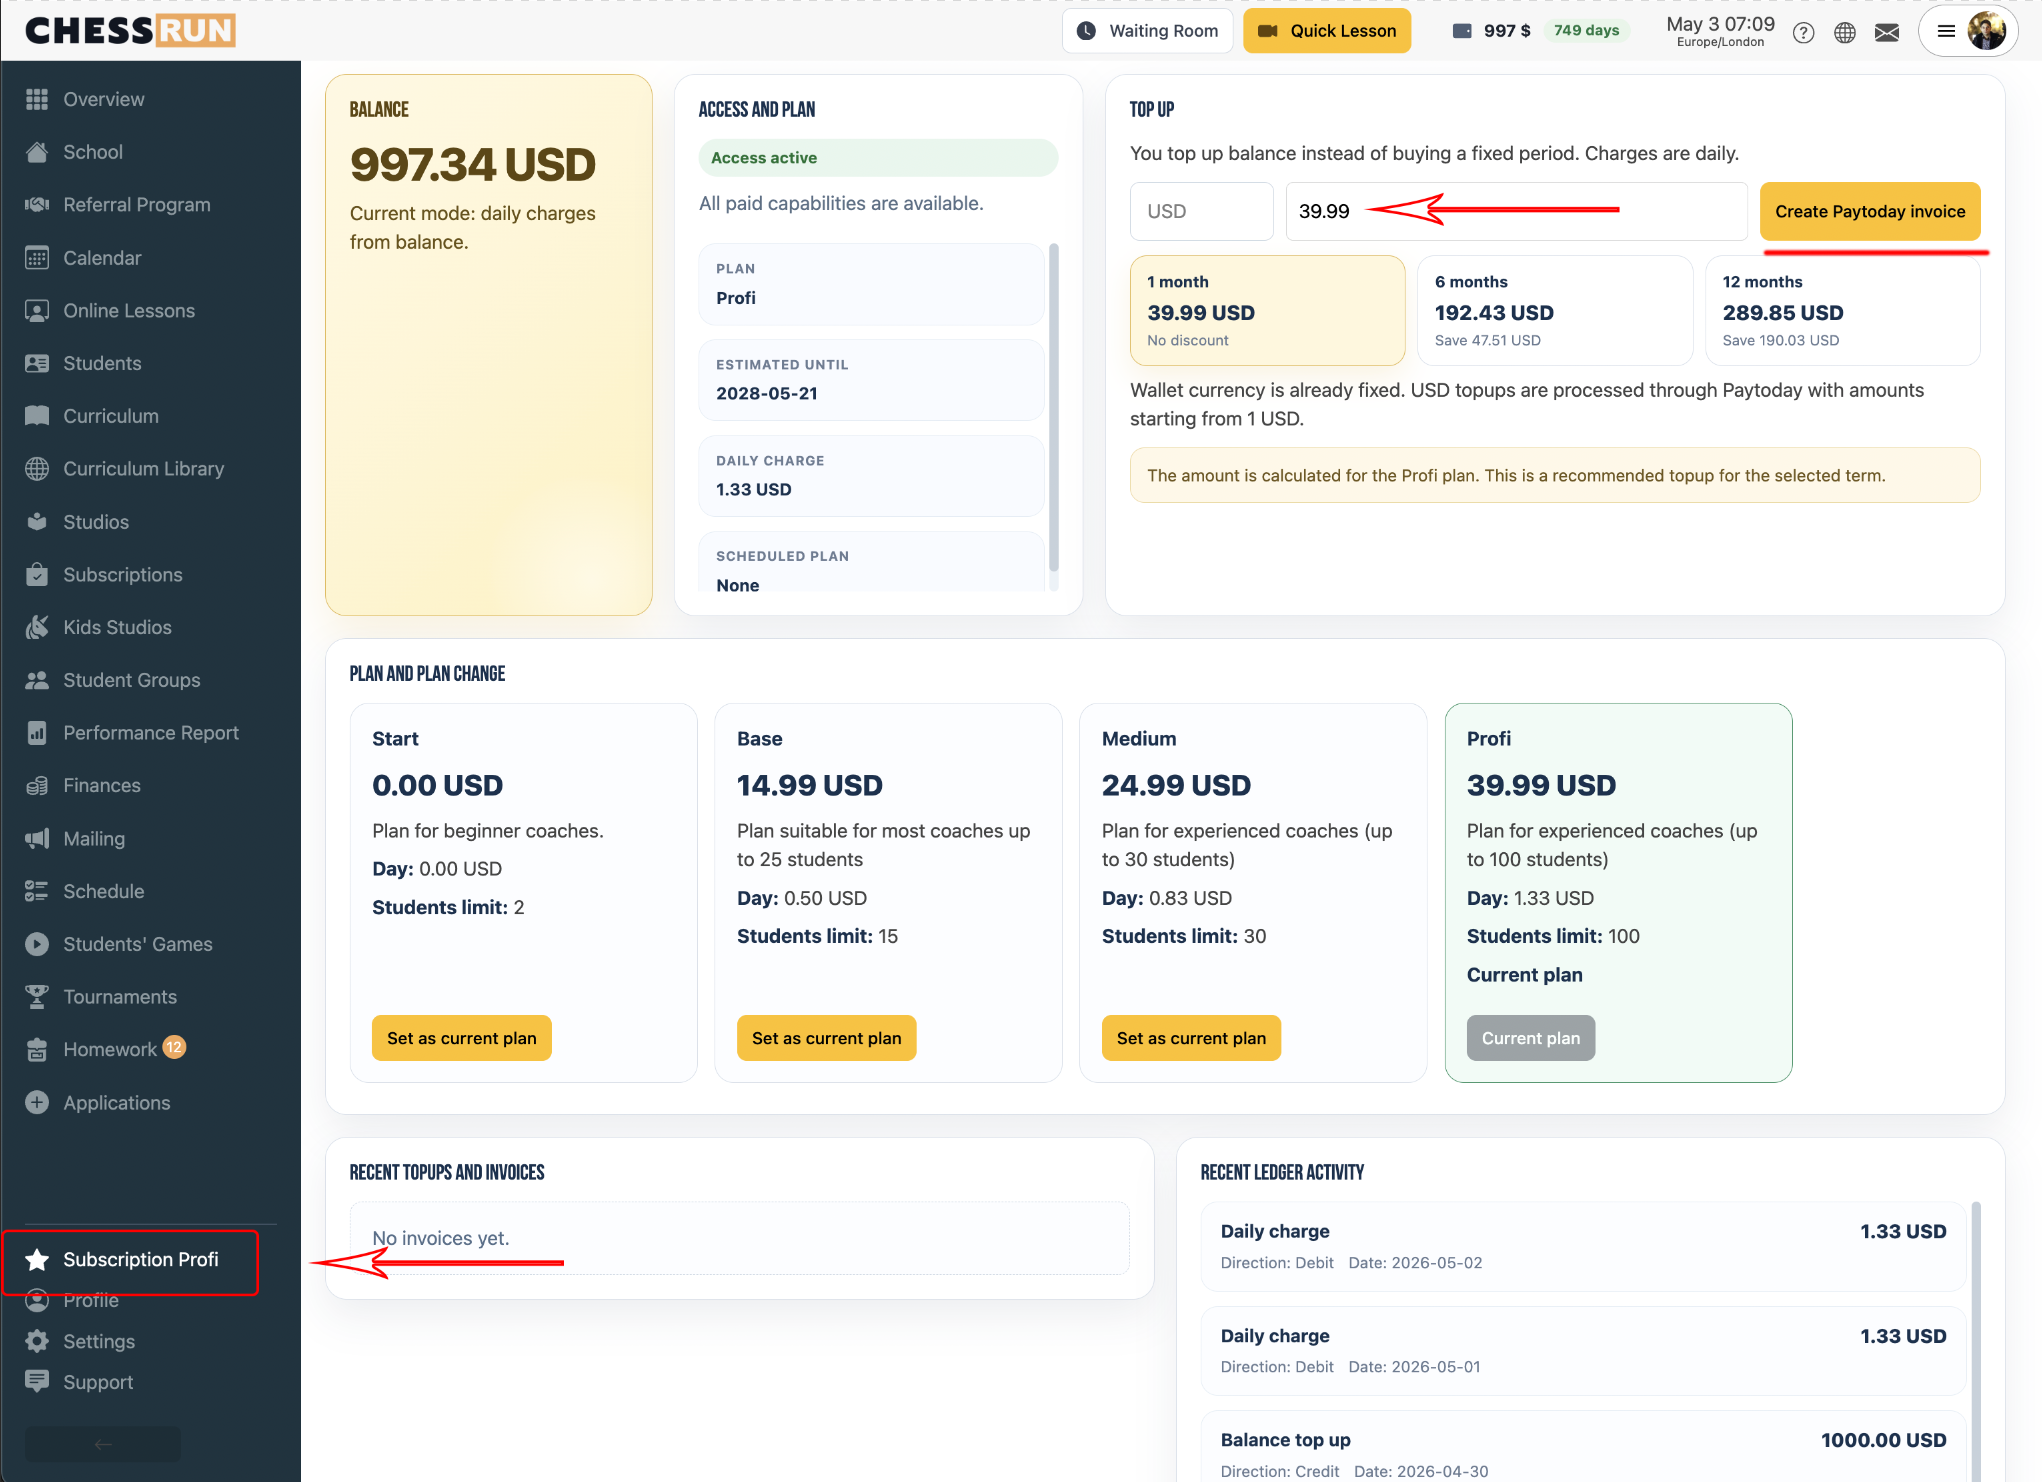The width and height of the screenshot is (2042, 1482).
Task: Click the Applications plus icon
Action: click(x=37, y=1103)
